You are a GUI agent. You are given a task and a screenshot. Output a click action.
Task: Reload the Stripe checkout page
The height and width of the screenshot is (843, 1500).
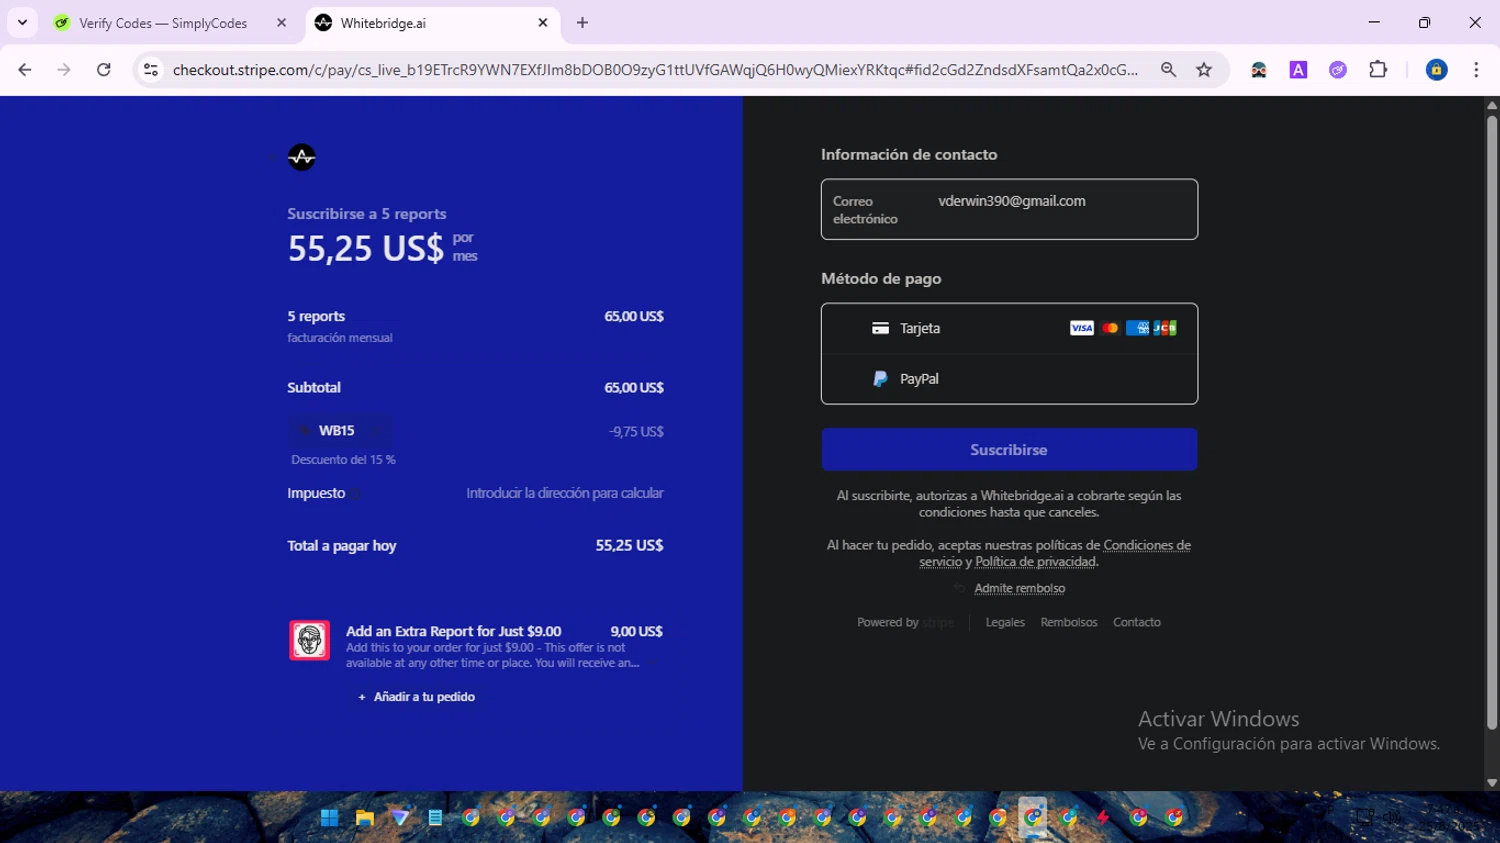(104, 70)
